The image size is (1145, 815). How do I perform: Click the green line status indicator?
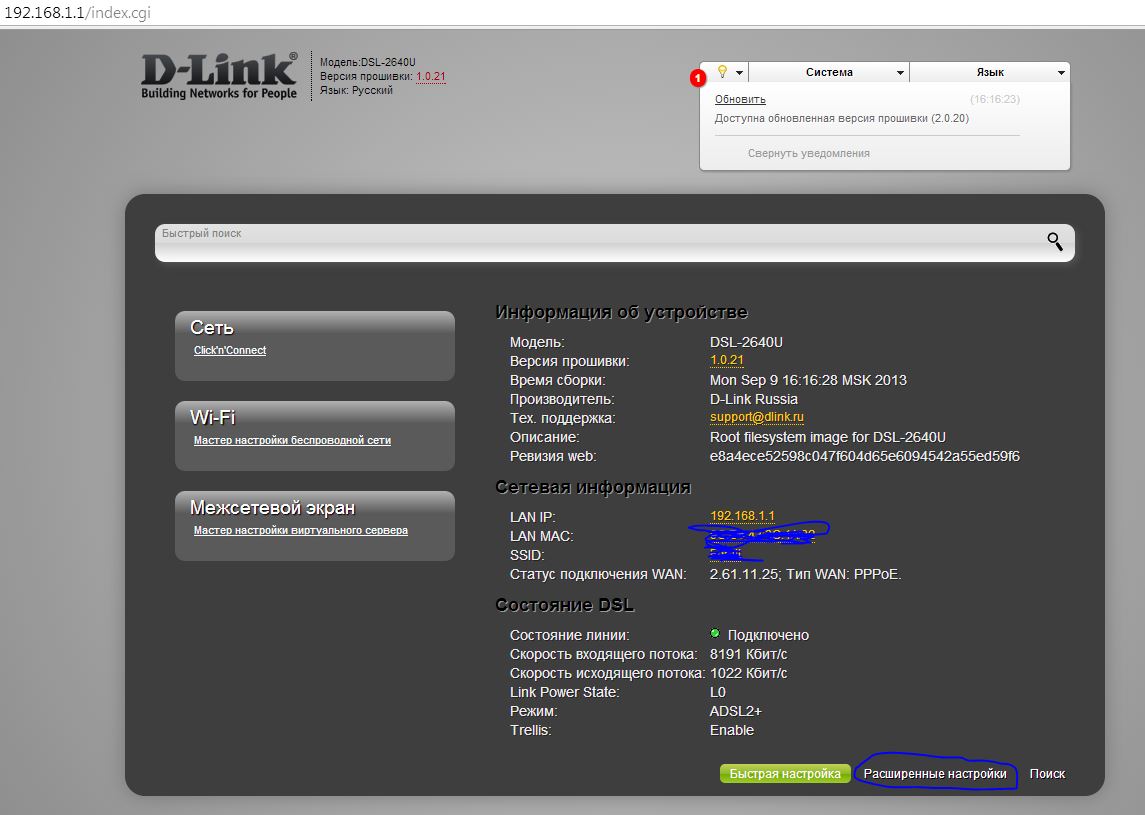[715, 633]
